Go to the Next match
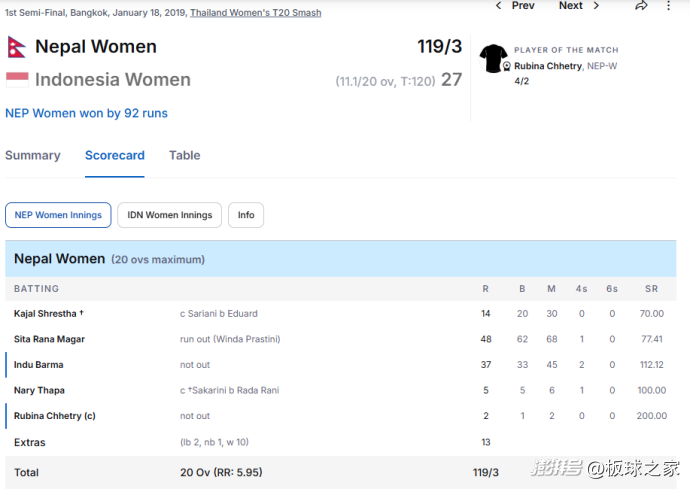The height and width of the screenshot is (489, 690). point(571,6)
